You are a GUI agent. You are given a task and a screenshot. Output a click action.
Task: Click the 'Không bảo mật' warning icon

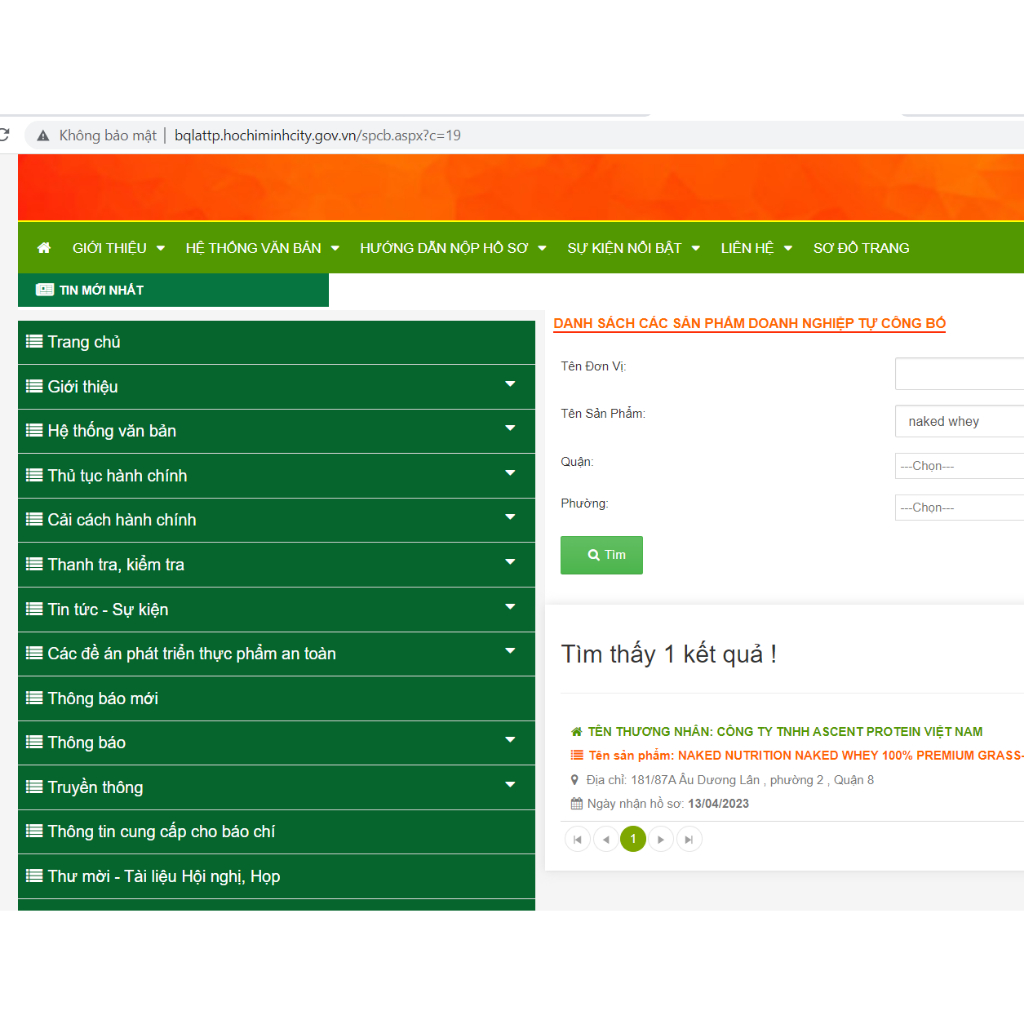coord(42,136)
